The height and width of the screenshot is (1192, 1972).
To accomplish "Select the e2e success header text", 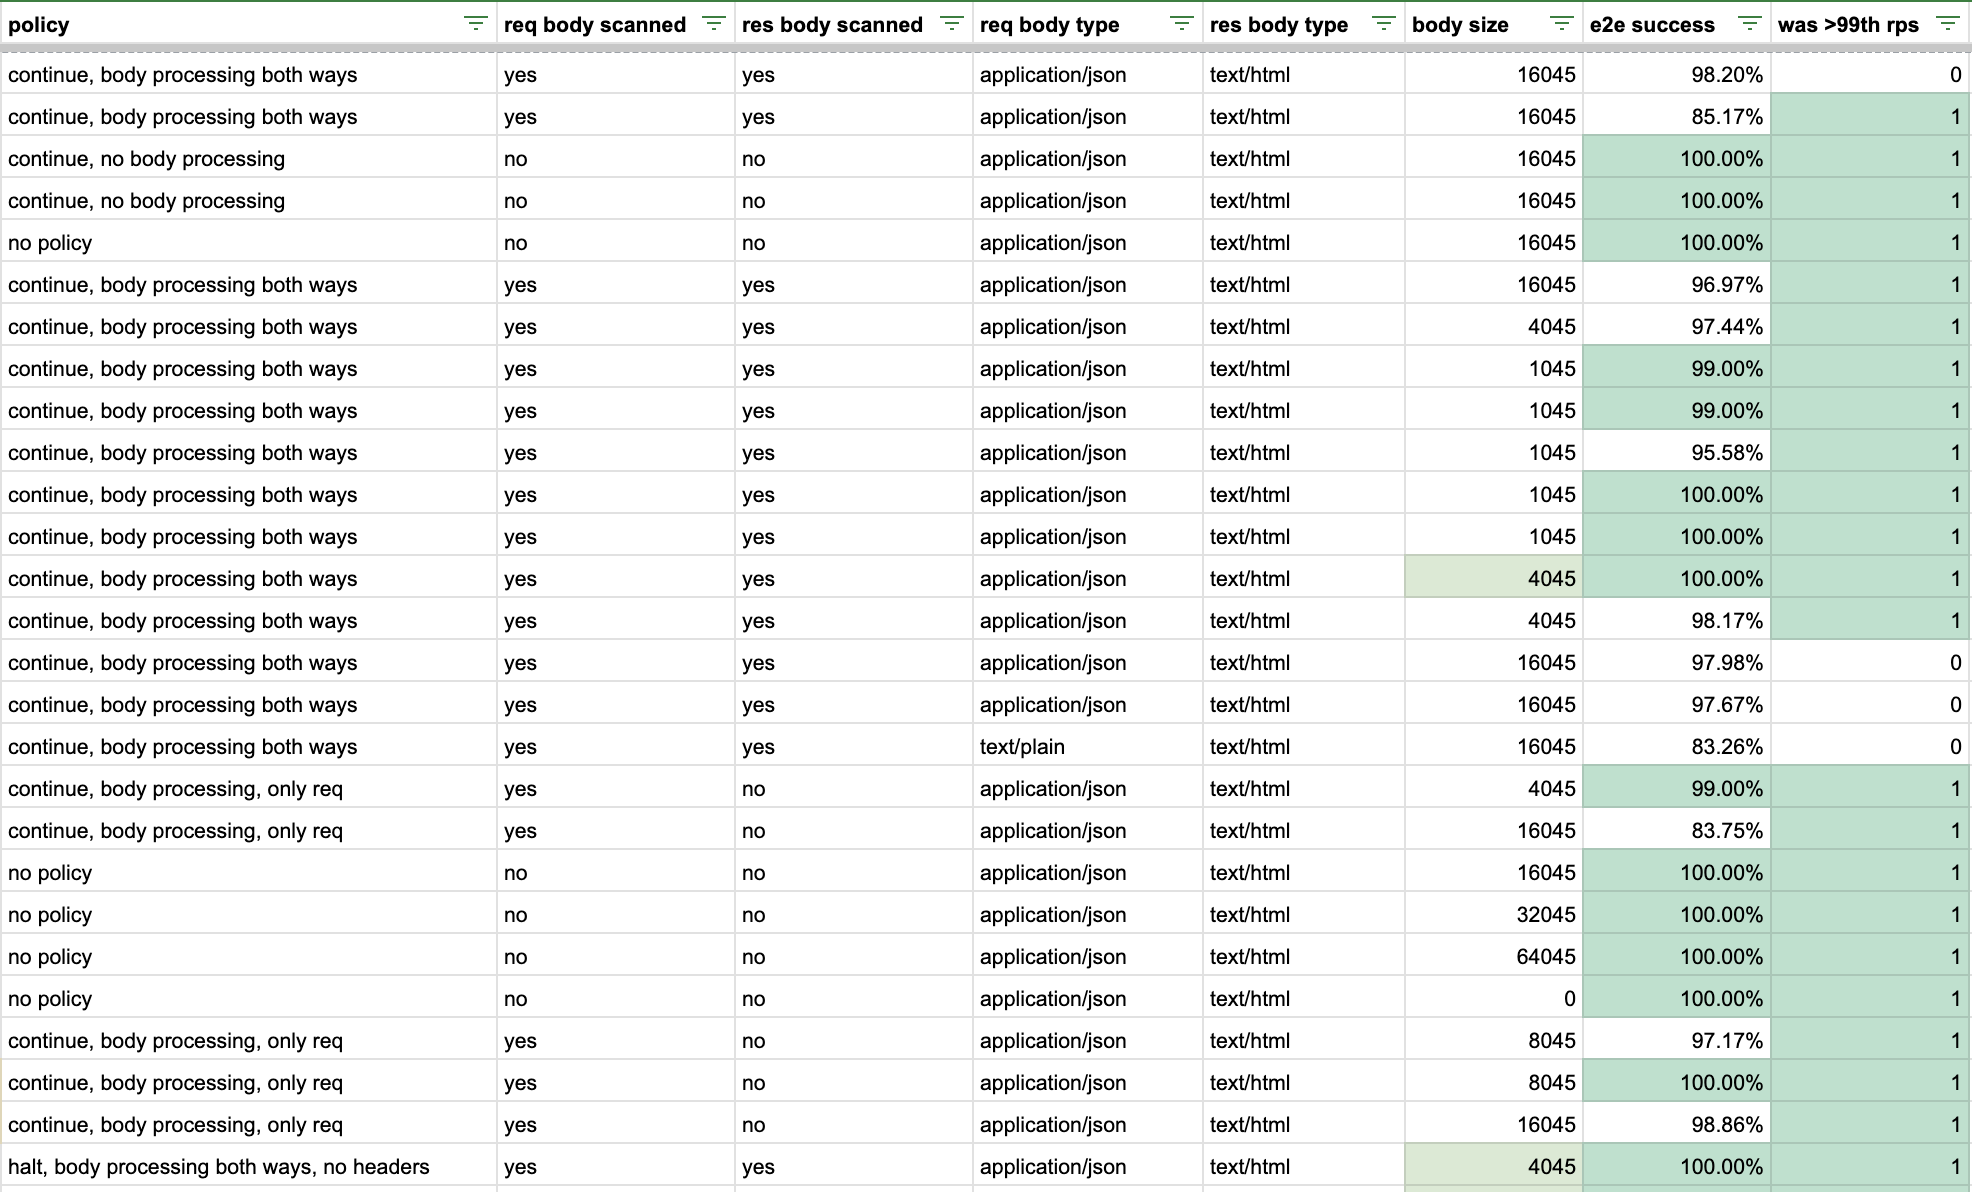I will tap(1652, 25).
